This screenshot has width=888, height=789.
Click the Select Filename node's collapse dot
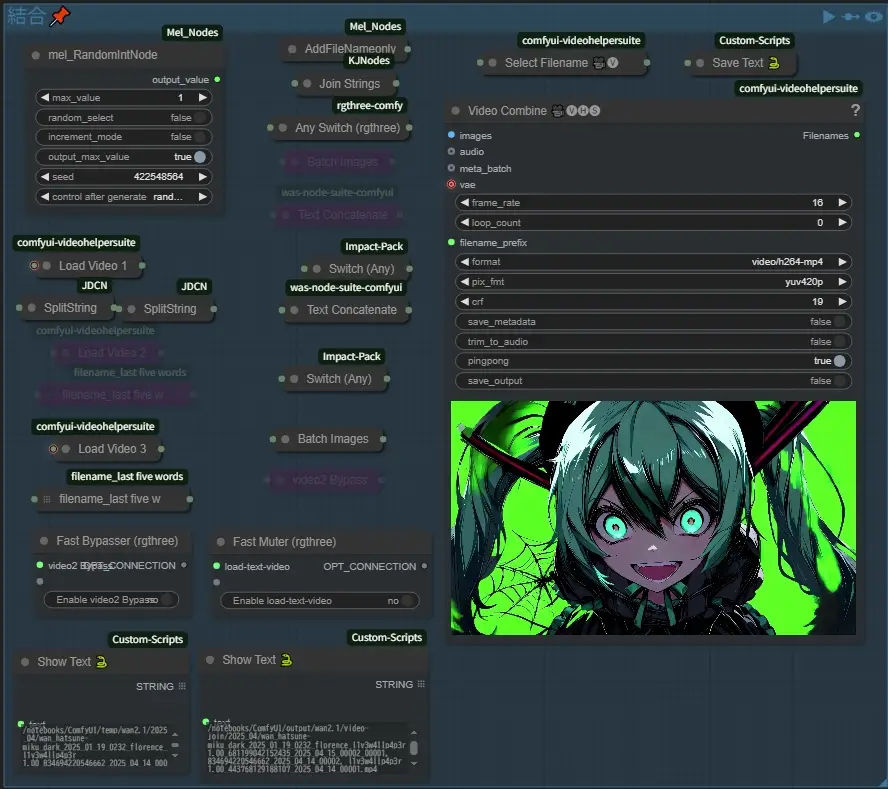tap(493, 63)
